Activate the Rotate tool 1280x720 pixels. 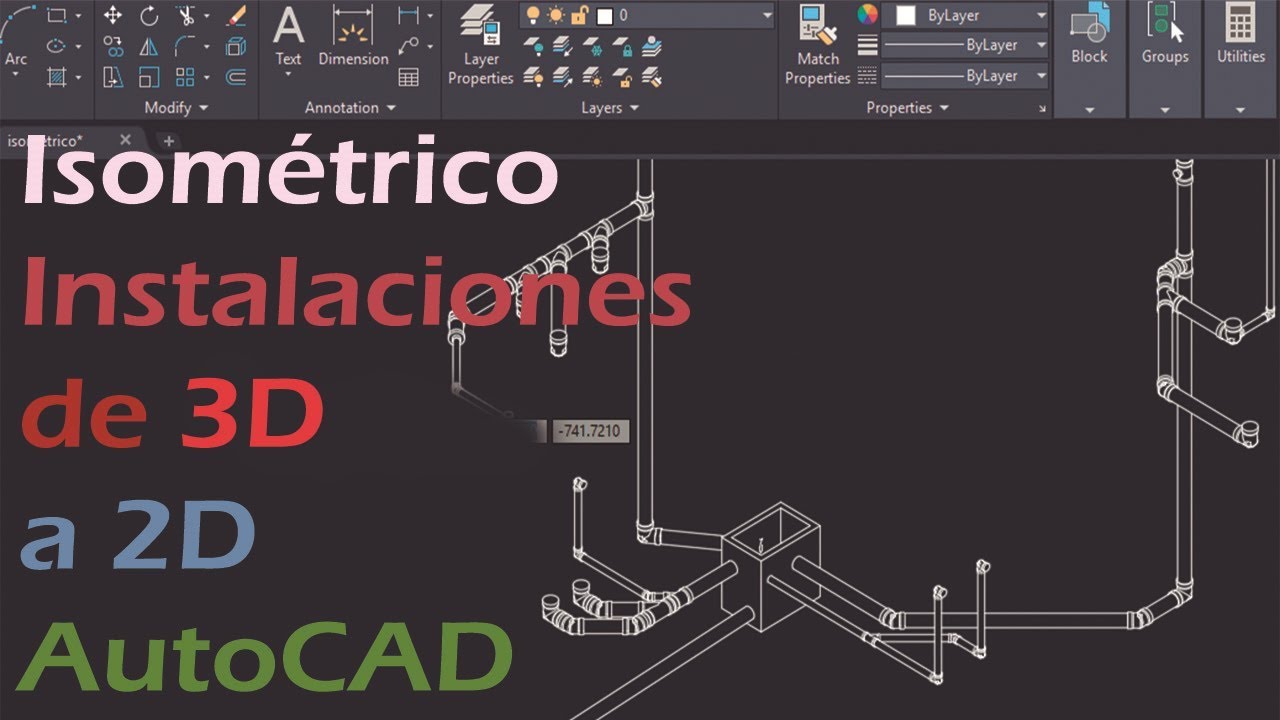coord(149,15)
